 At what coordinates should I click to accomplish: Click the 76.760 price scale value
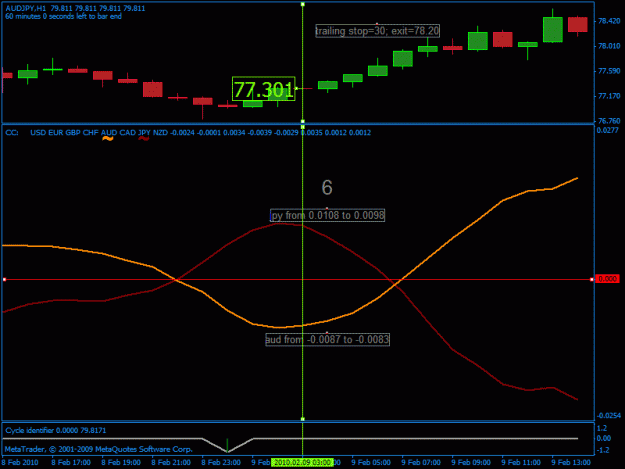point(609,121)
